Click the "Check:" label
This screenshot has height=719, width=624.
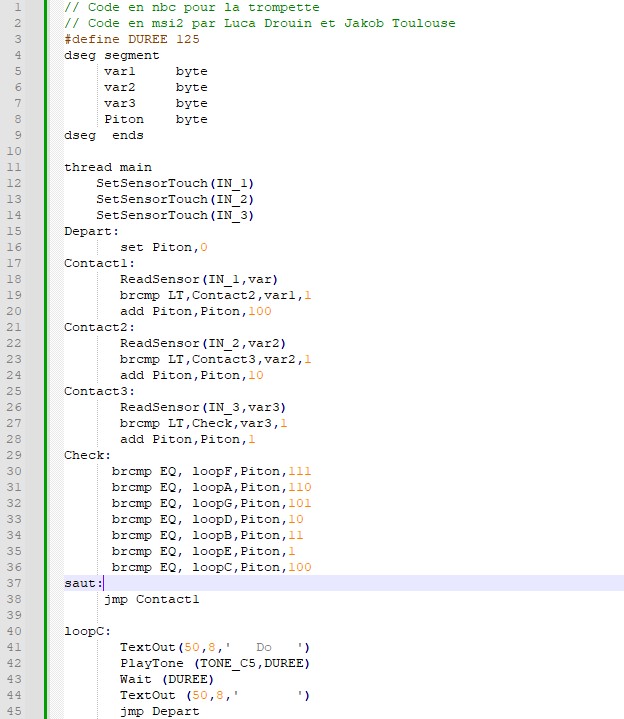88,455
